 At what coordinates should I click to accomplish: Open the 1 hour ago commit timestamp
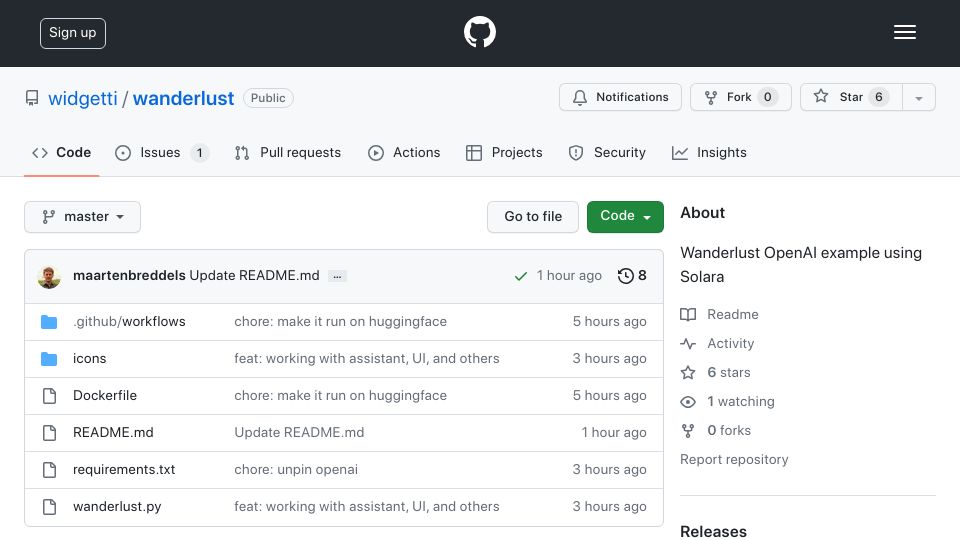(569, 276)
